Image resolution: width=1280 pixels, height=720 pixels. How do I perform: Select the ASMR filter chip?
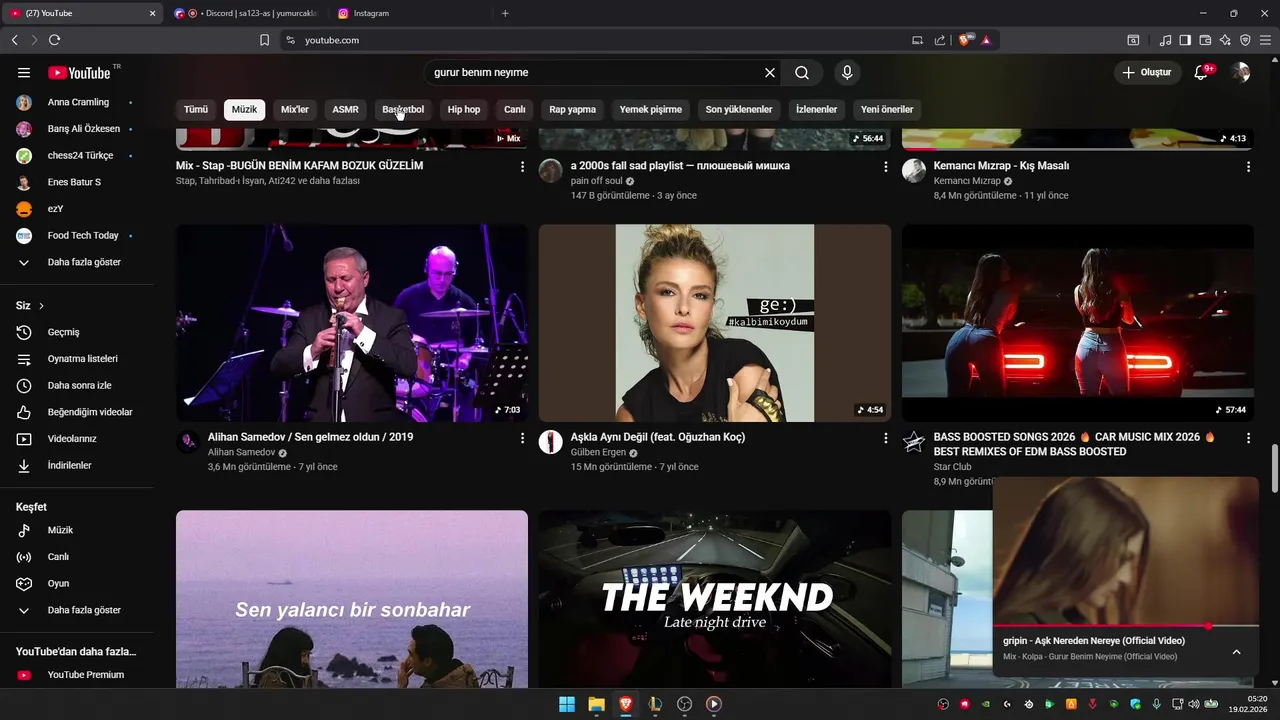345,109
